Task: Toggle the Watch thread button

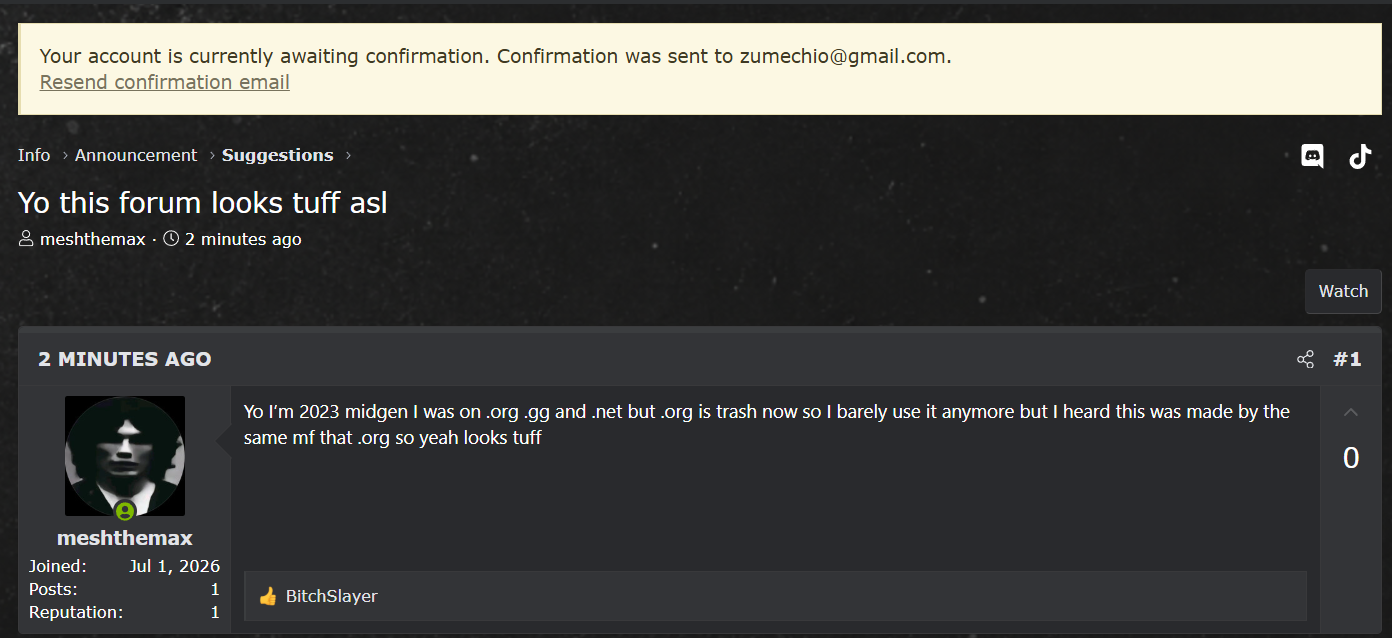Action: coord(1343,291)
